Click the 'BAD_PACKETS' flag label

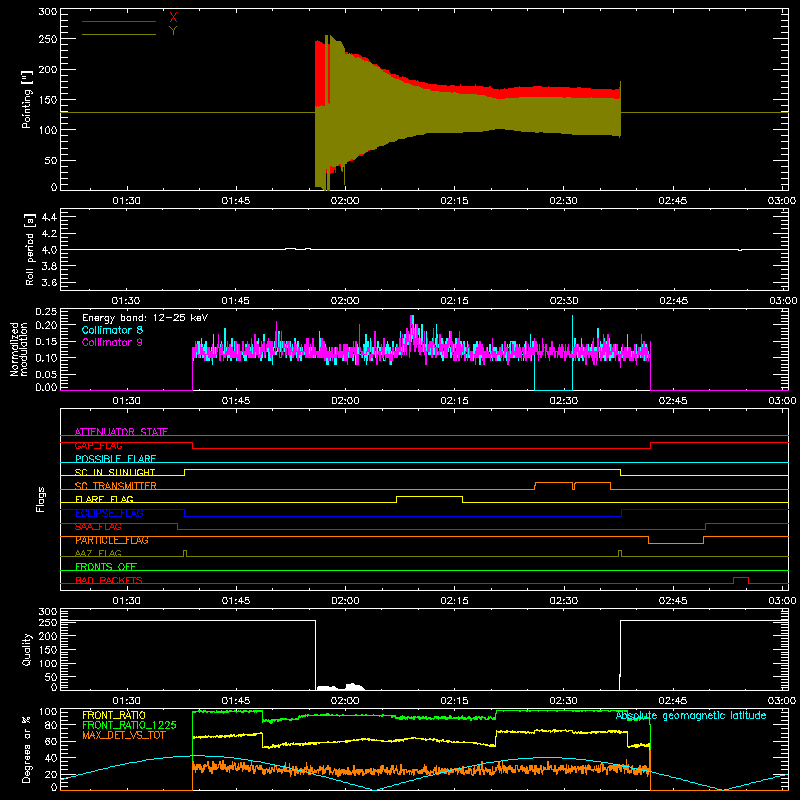pos(109,580)
